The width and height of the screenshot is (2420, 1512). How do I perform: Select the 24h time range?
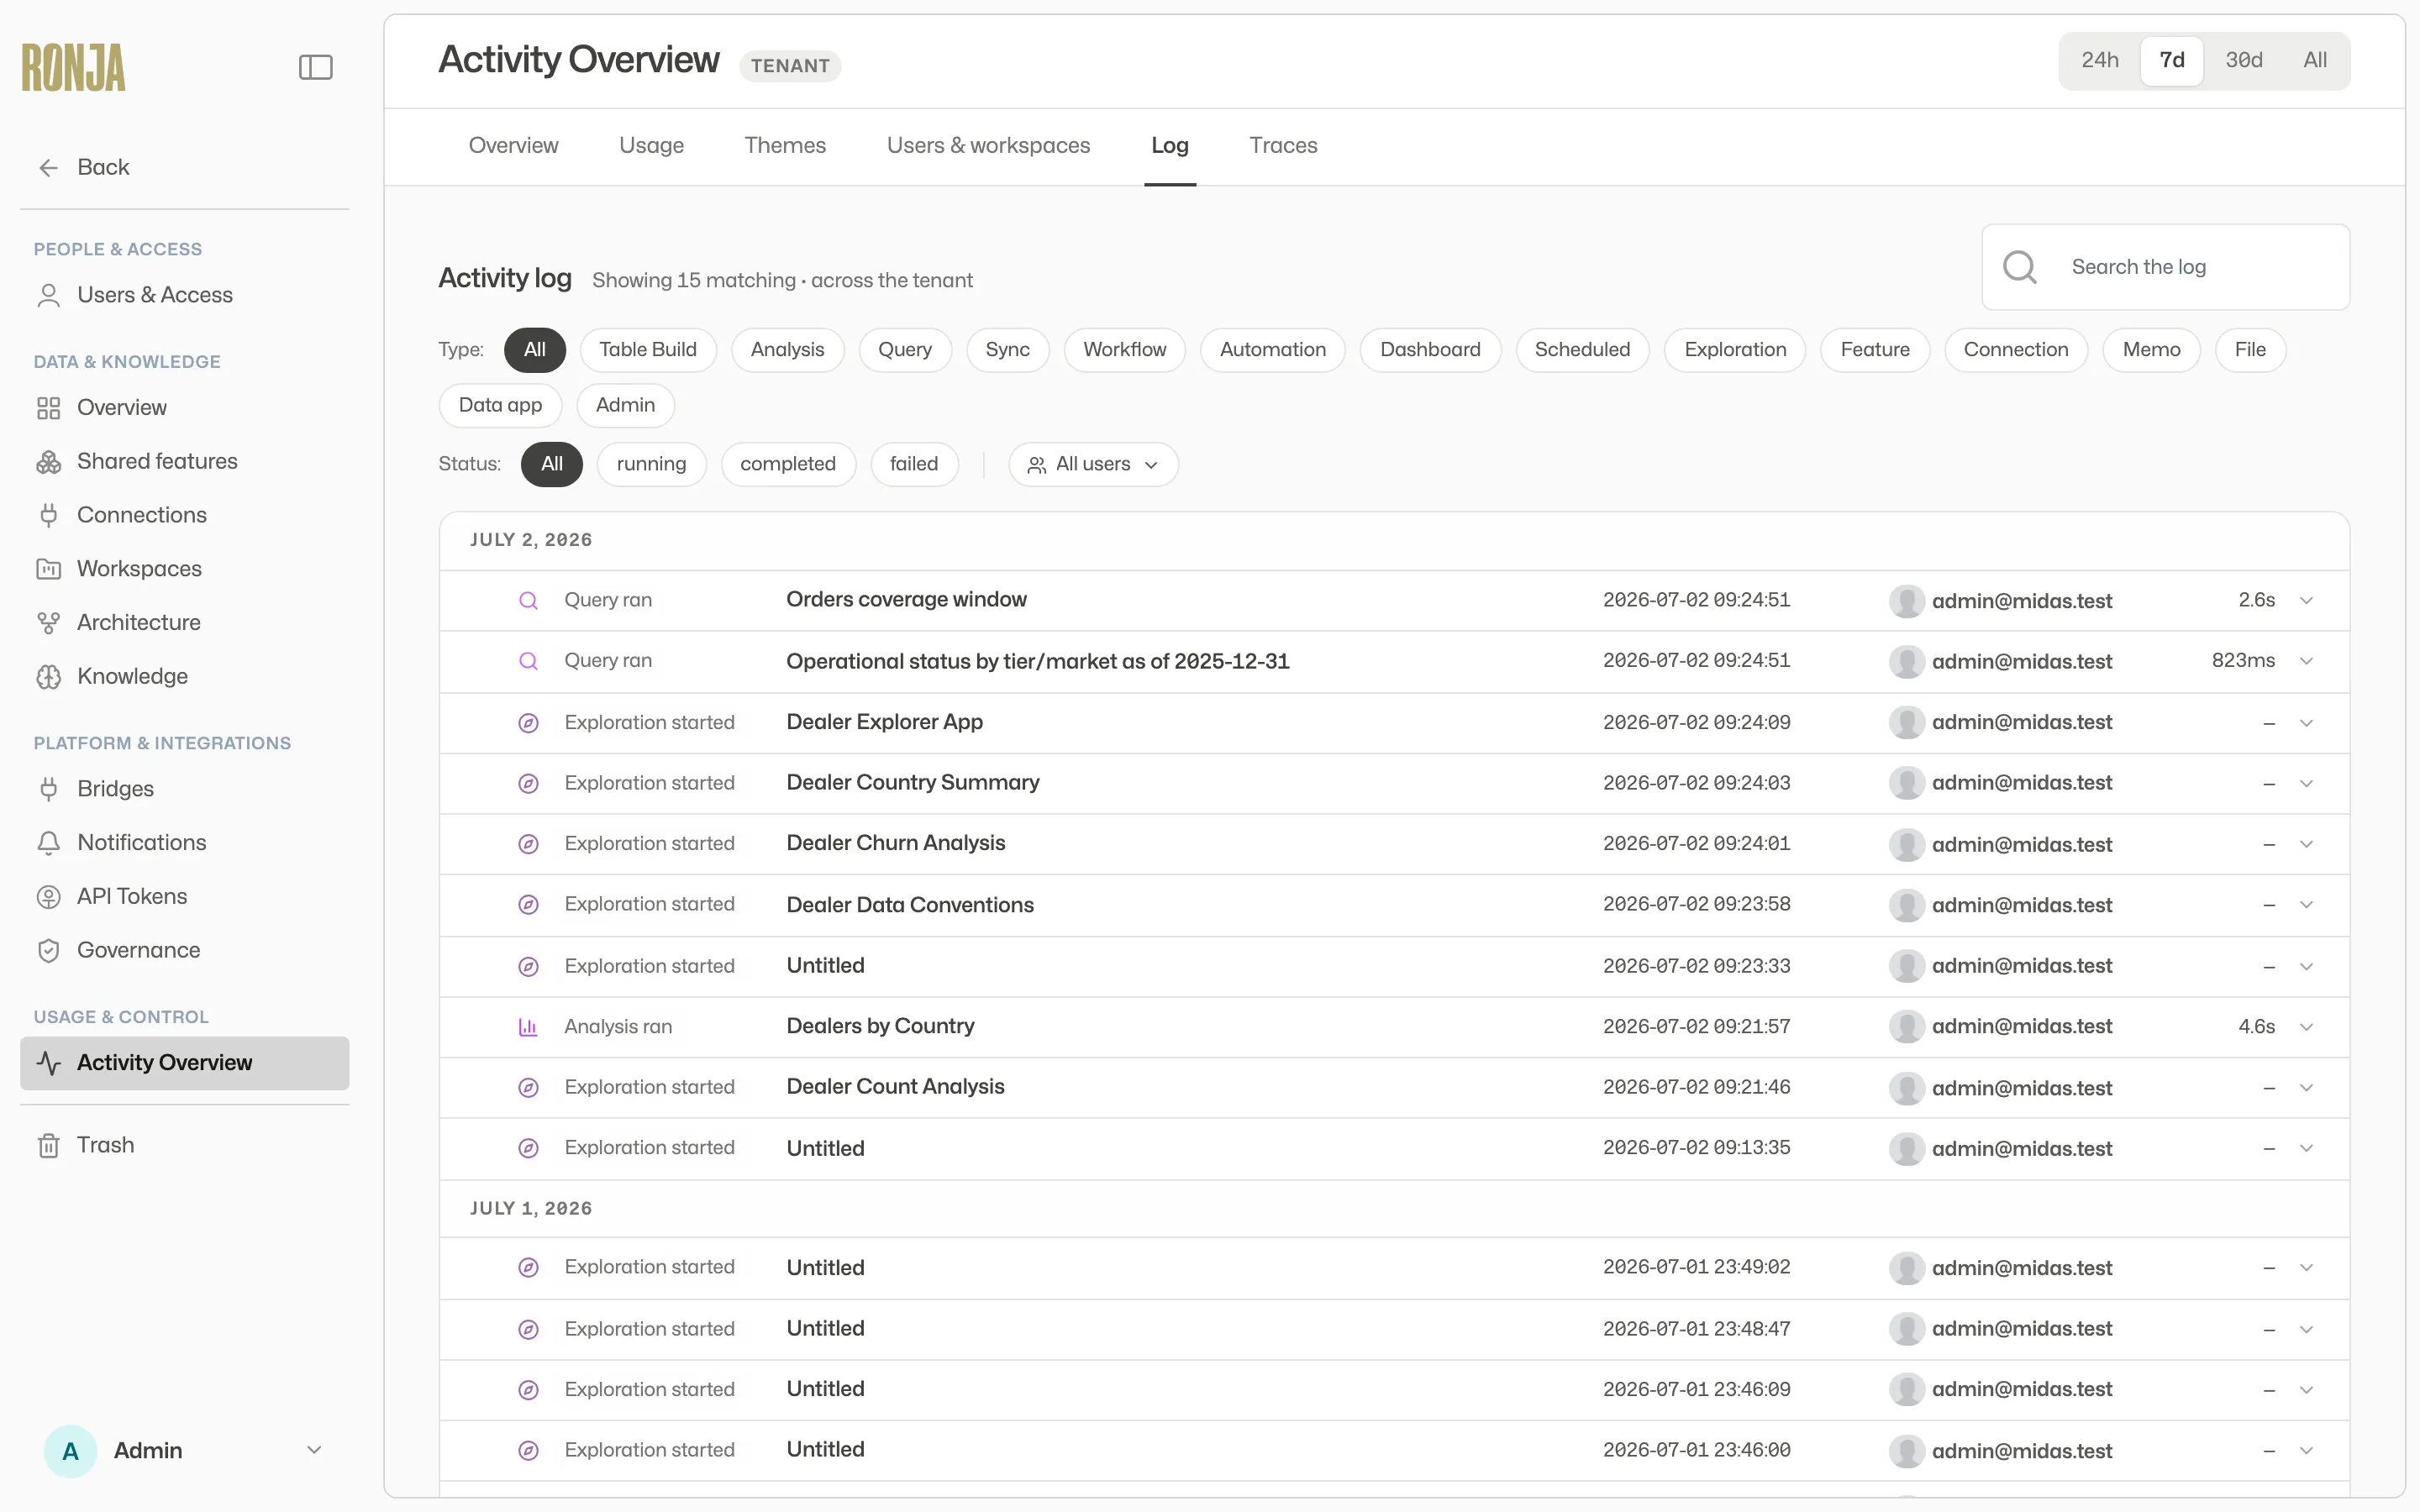click(x=2099, y=60)
